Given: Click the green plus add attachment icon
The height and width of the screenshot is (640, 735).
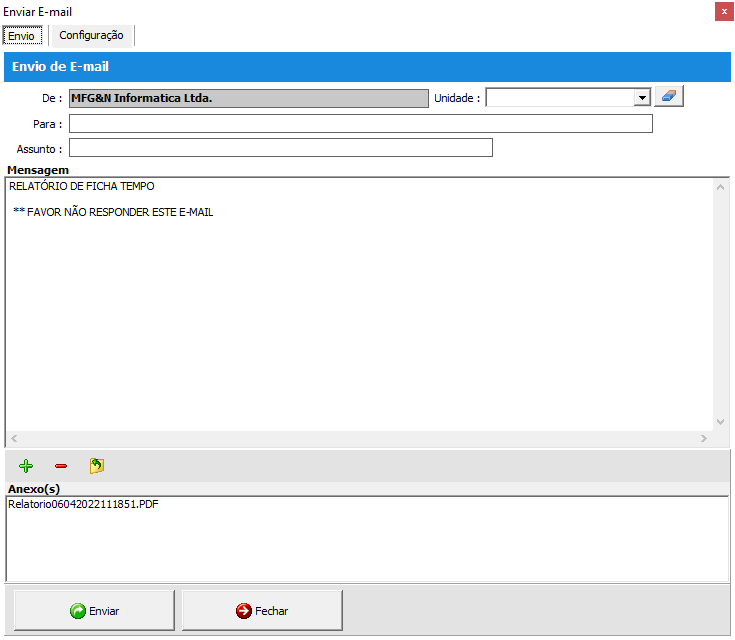Looking at the screenshot, I should 26,466.
